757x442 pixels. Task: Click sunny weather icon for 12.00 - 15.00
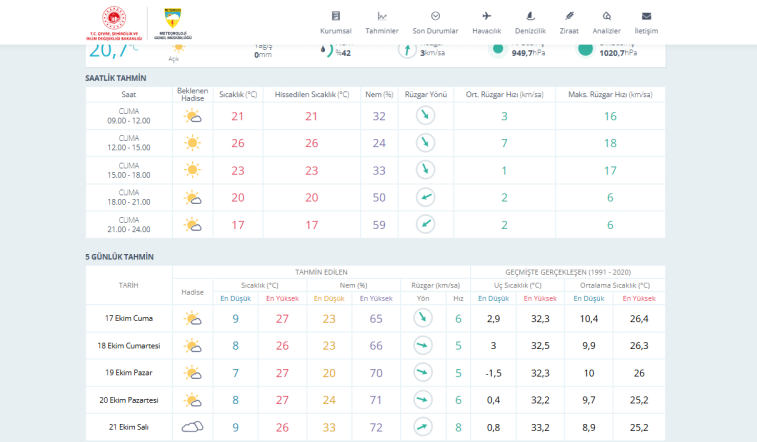point(192,143)
